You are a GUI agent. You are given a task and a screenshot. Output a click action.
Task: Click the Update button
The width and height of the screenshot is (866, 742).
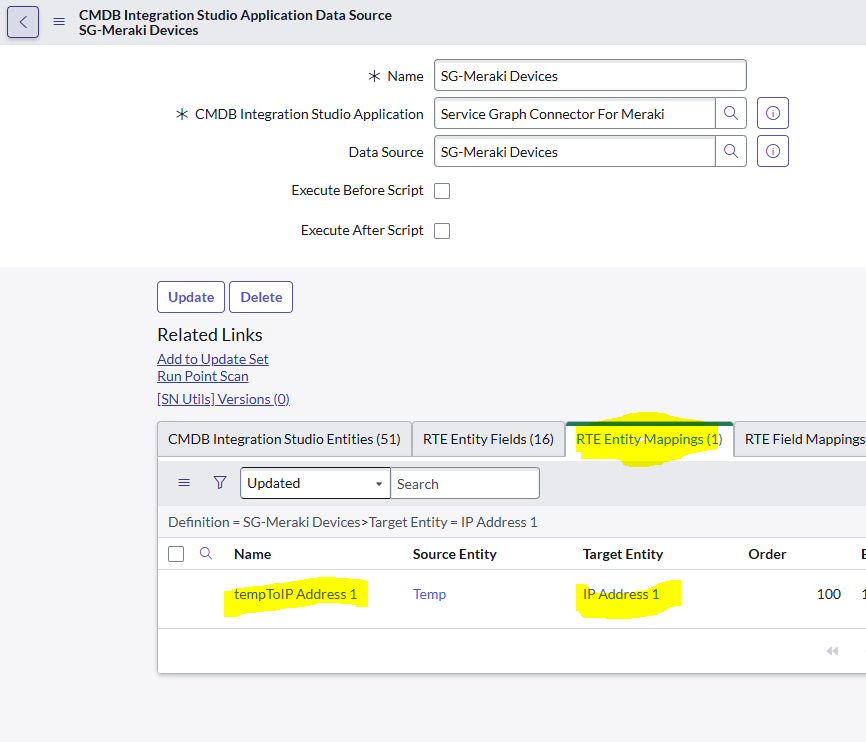click(x=190, y=297)
